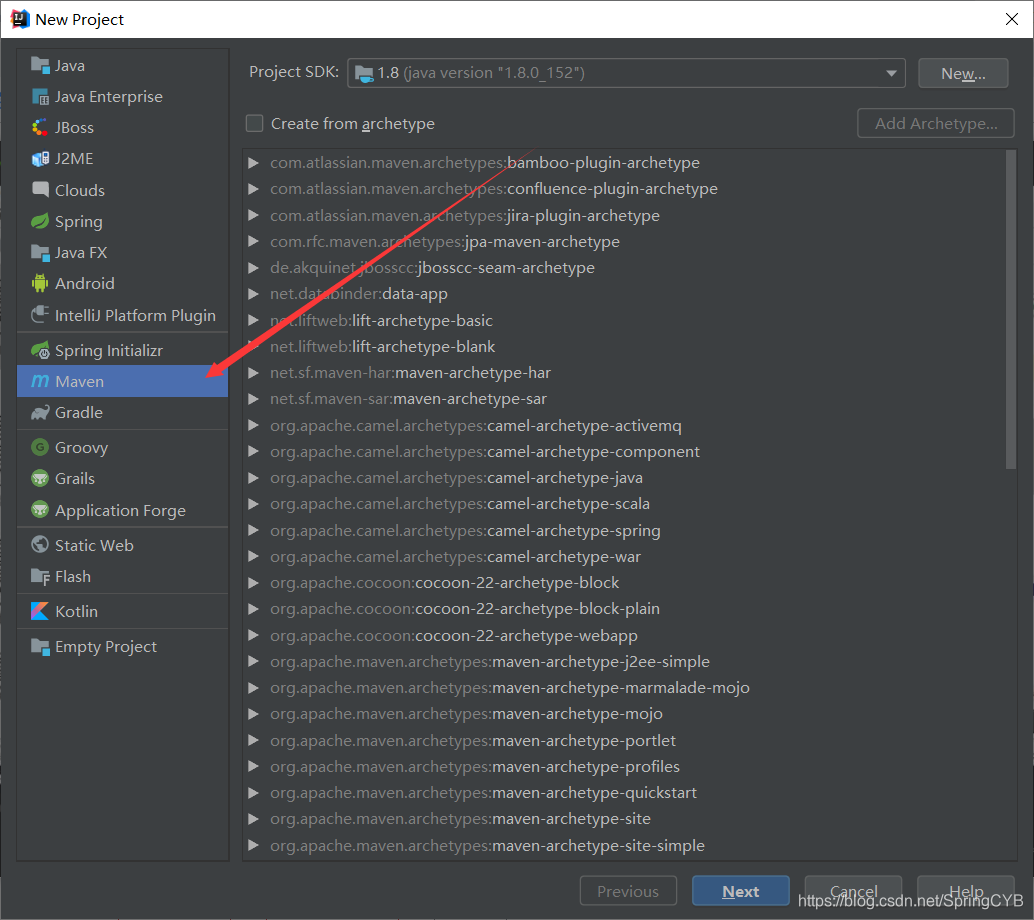Select the Empty Project label
The width and height of the screenshot is (1034, 920).
(x=106, y=647)
